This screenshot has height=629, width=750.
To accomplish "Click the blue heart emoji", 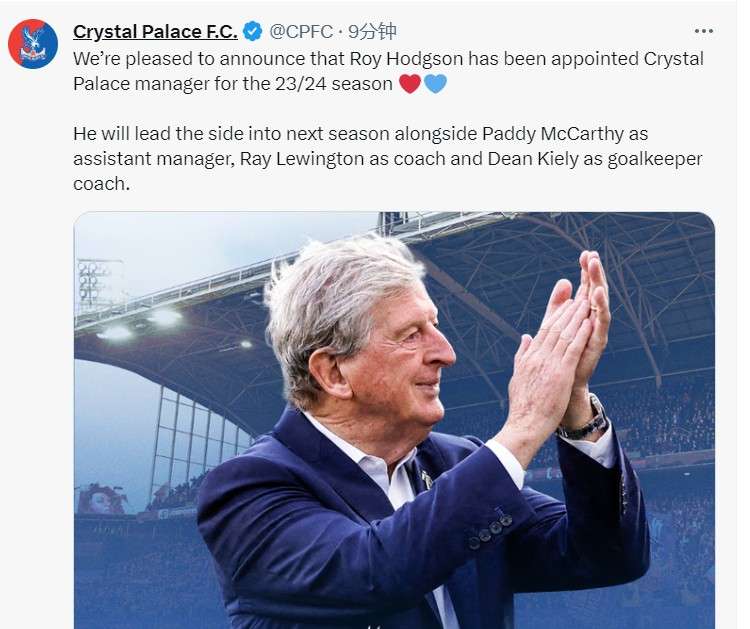I will pyautogui.click(x=435, y=84).
